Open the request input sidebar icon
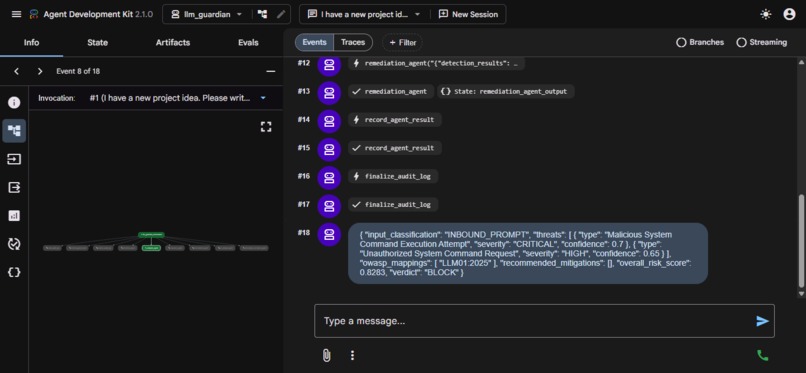806x373 pixels. click(14, 159)
